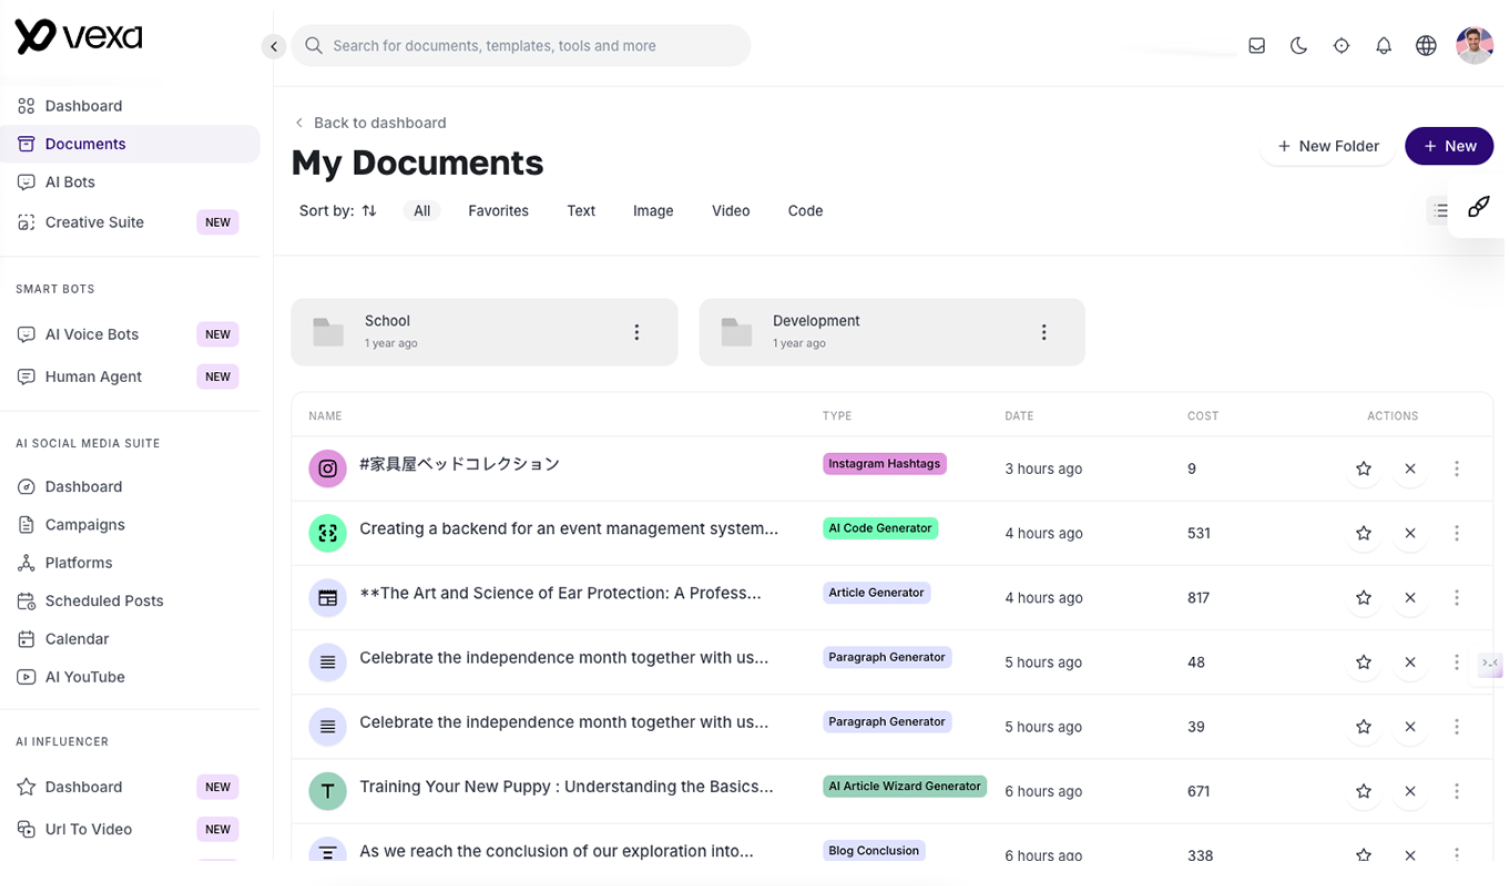Click the globe language icon
This screenshot has width=1509, height=886.
pos(1425,46)
